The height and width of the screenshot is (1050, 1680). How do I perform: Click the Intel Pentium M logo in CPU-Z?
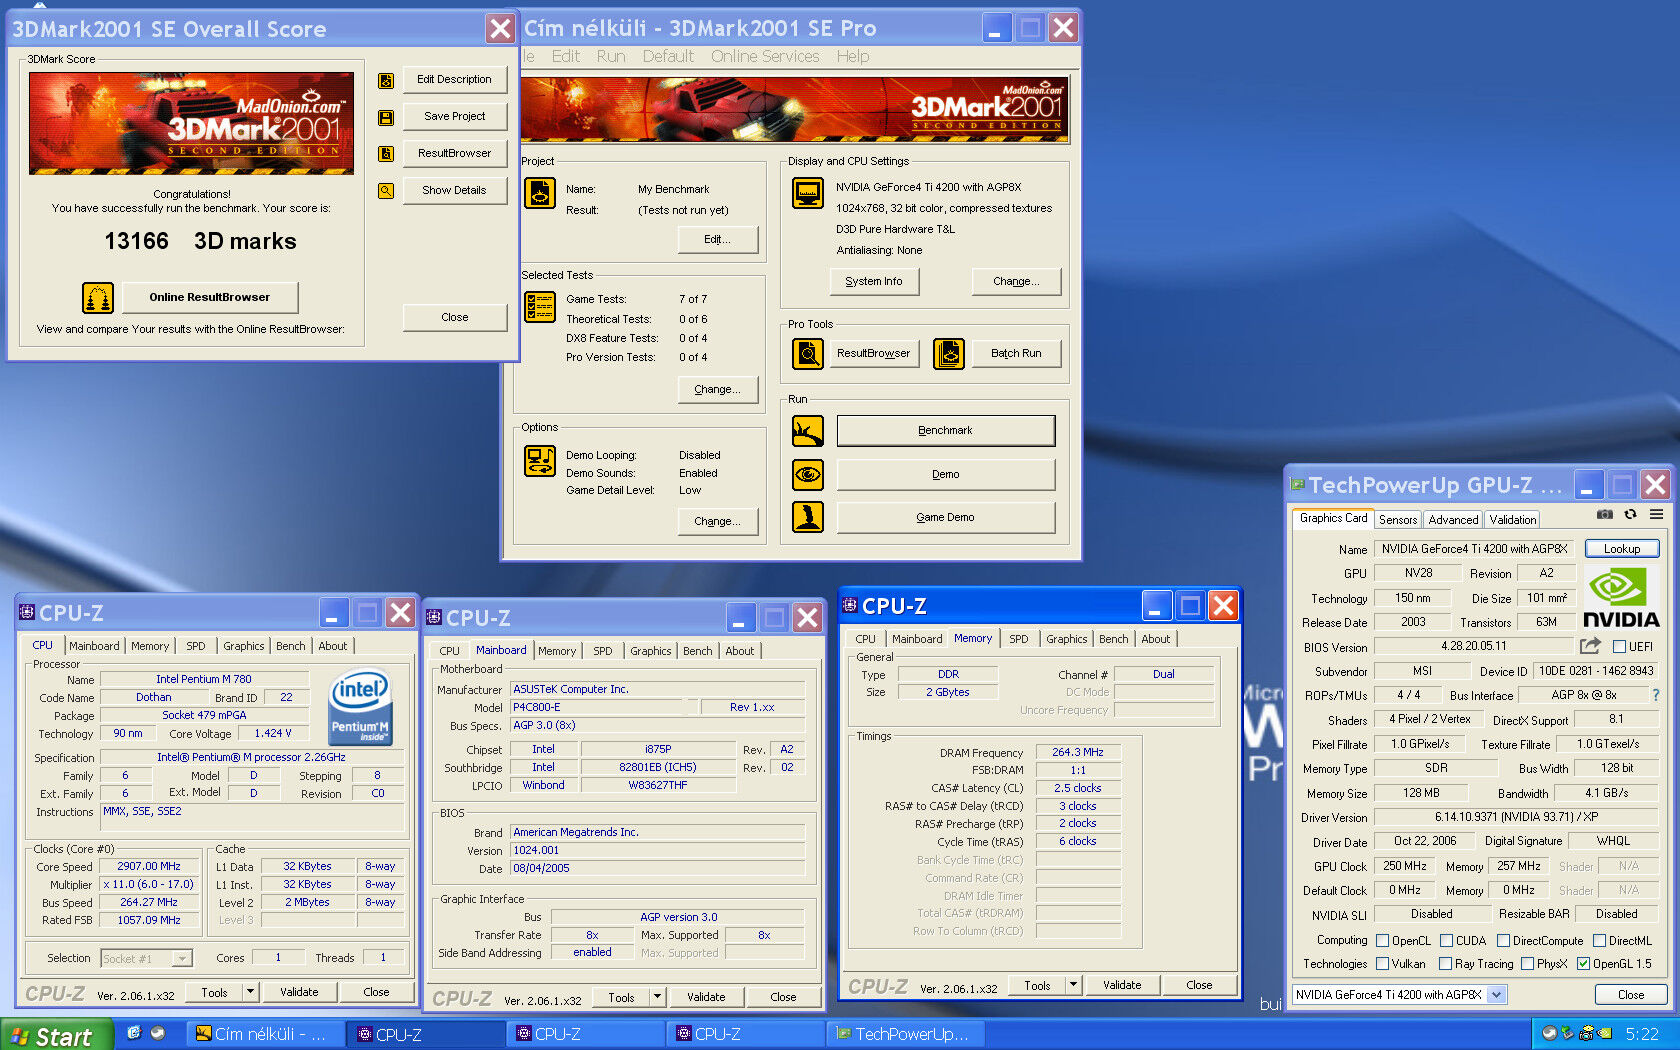(x=360, y=706)
